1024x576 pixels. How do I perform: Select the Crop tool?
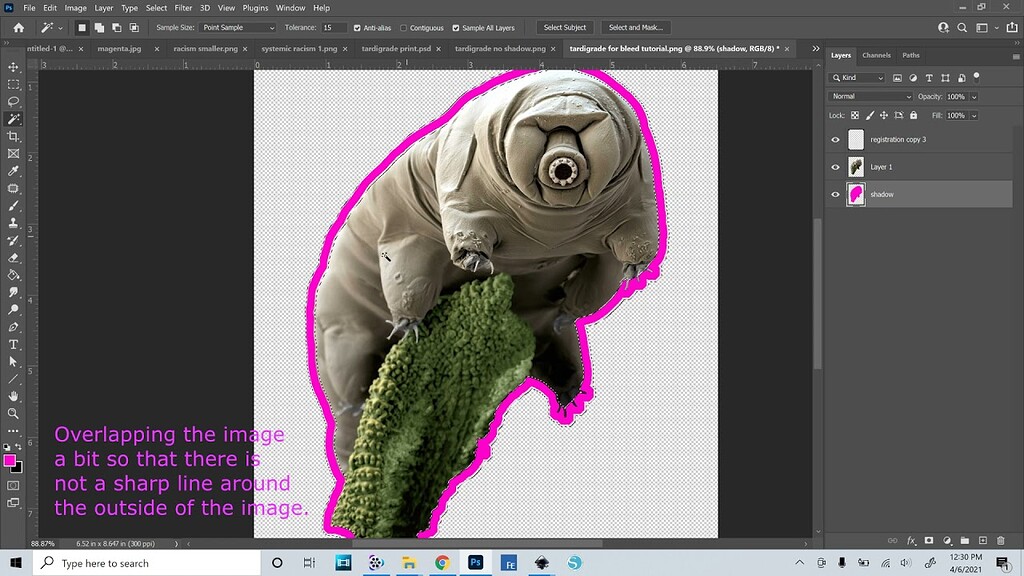(13, 136)
